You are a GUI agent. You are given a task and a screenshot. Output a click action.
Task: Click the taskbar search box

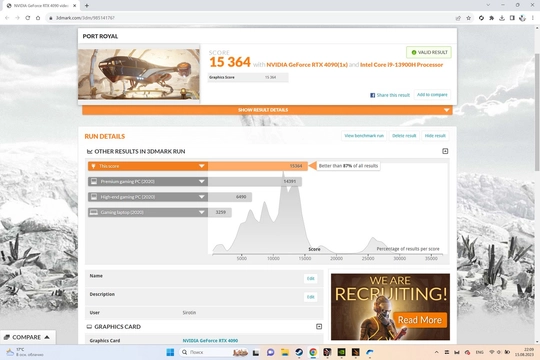(x=213, y=352)
